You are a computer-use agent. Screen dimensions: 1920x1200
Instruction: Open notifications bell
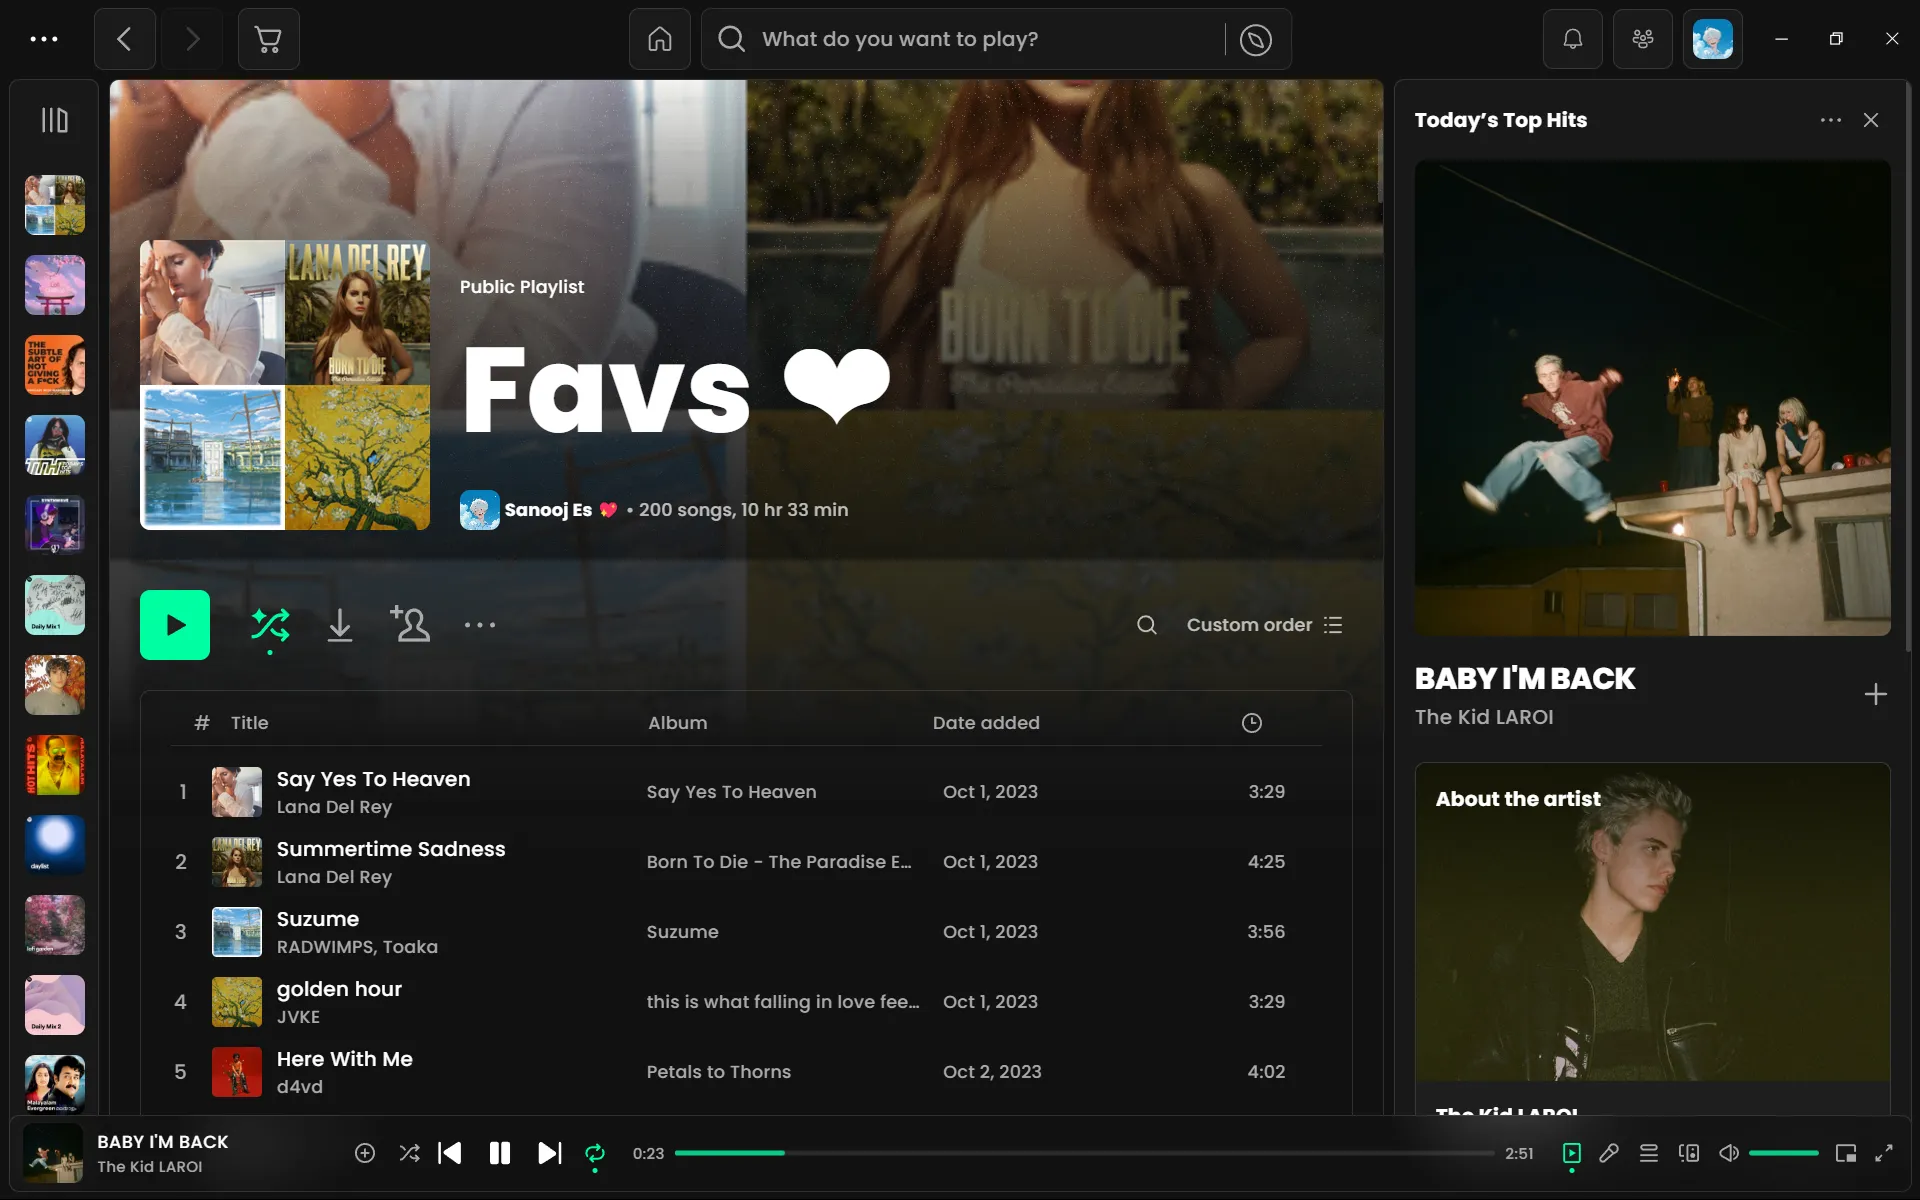click(1573, 39)
